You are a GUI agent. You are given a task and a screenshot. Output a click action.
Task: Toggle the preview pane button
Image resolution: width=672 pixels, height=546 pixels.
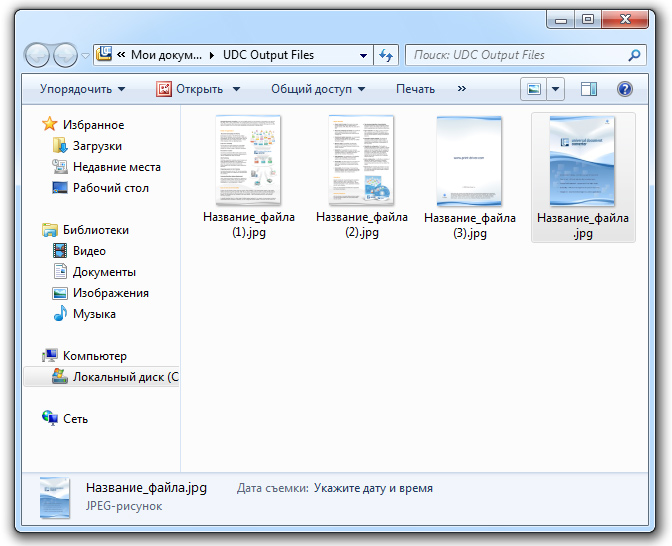coord(588,89)
